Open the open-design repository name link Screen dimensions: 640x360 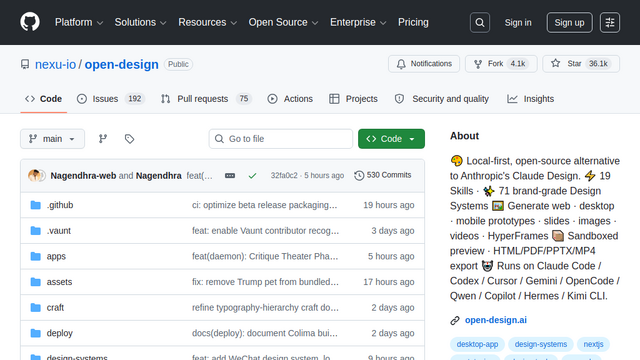[x=122, y=64]
